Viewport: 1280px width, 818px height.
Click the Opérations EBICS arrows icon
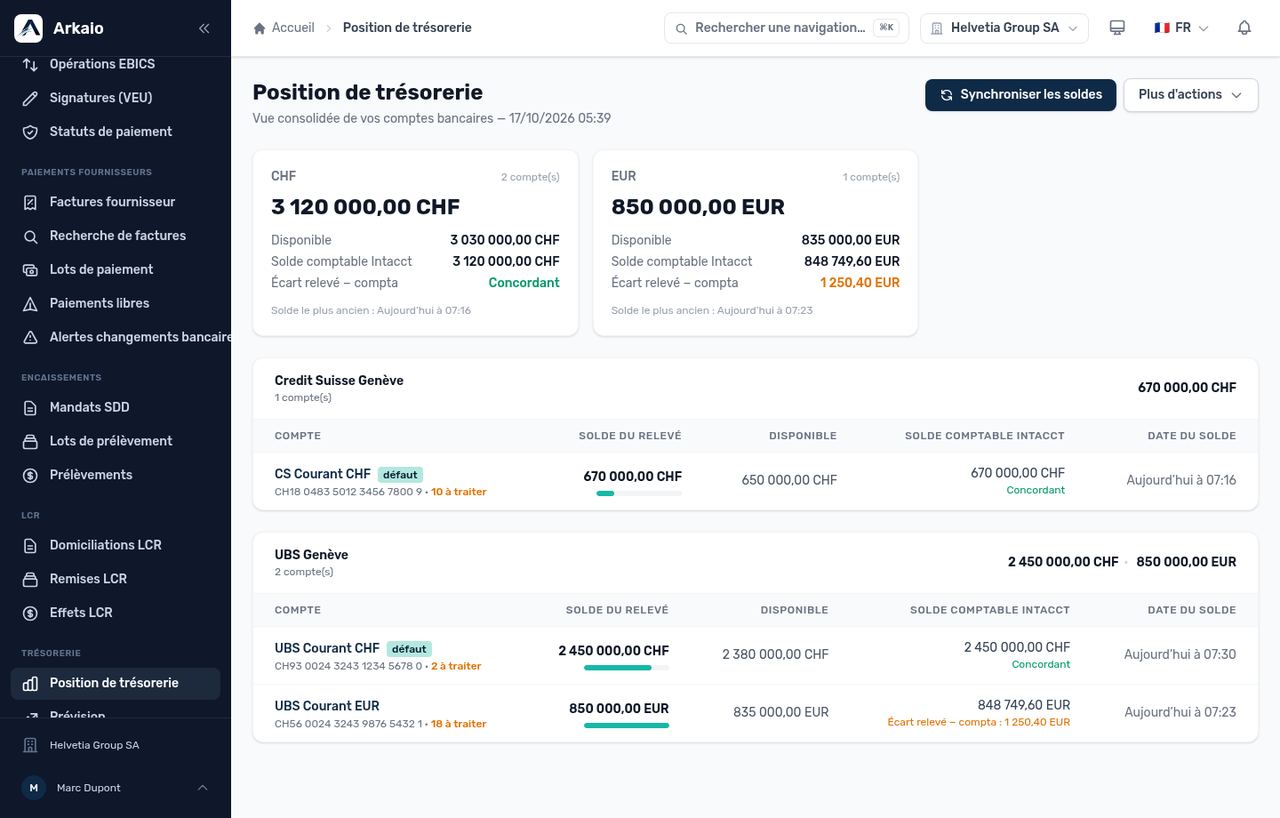(30, 64)
